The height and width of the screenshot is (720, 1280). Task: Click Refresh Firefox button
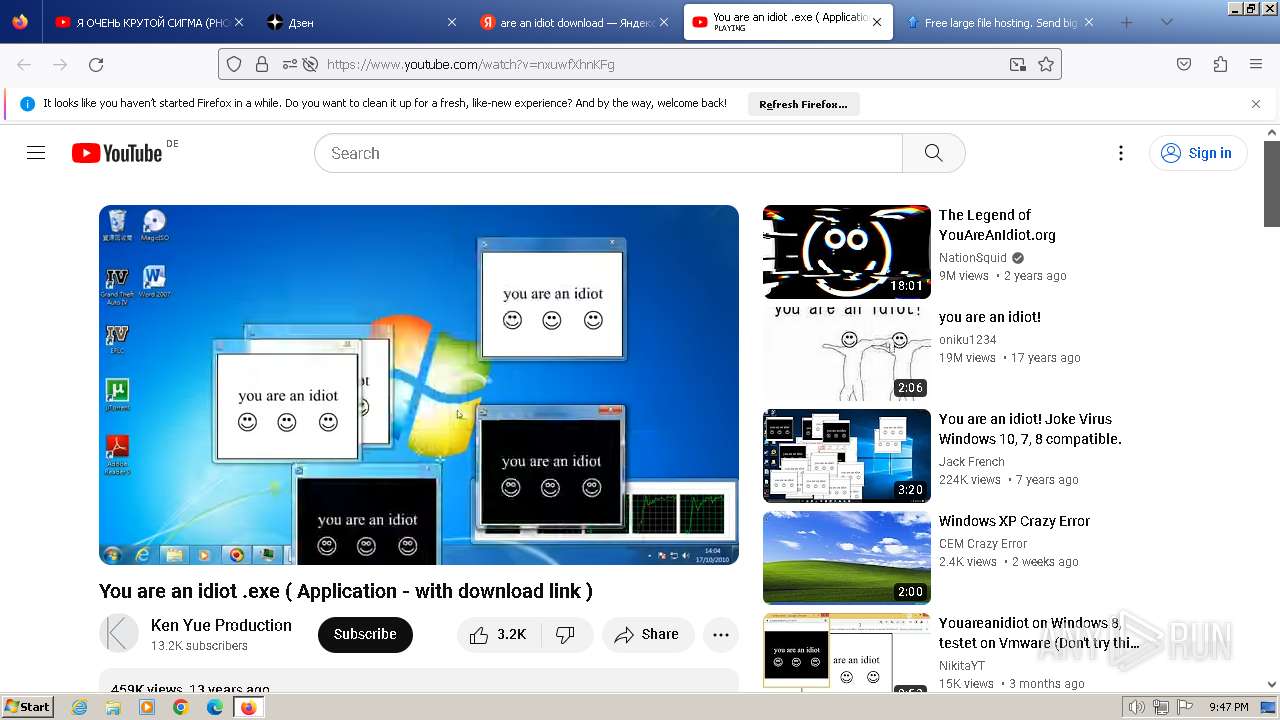coord(803,104)
